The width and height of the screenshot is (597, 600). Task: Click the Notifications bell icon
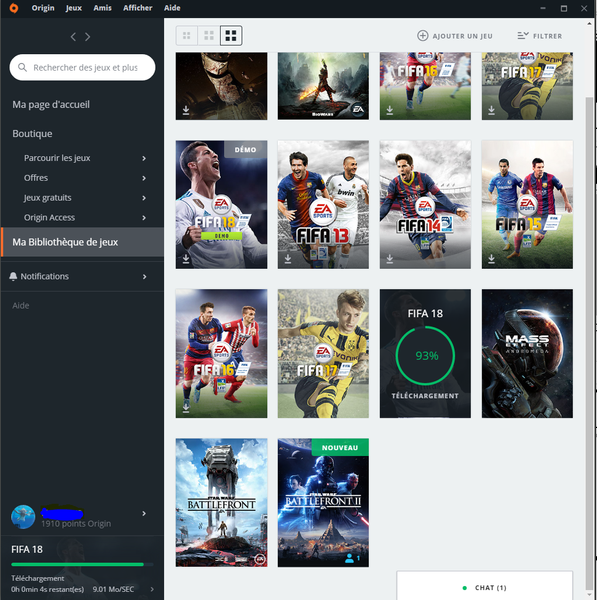click(x=13, y=276)
